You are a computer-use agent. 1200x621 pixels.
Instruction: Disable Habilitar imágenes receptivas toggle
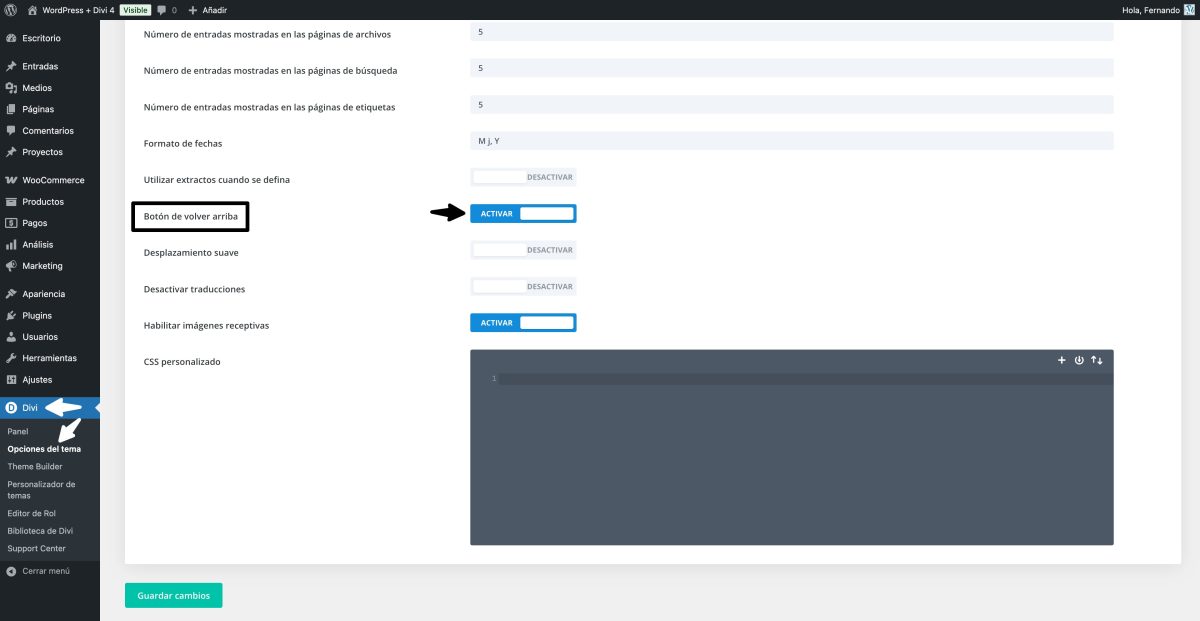tap(523, 323)
